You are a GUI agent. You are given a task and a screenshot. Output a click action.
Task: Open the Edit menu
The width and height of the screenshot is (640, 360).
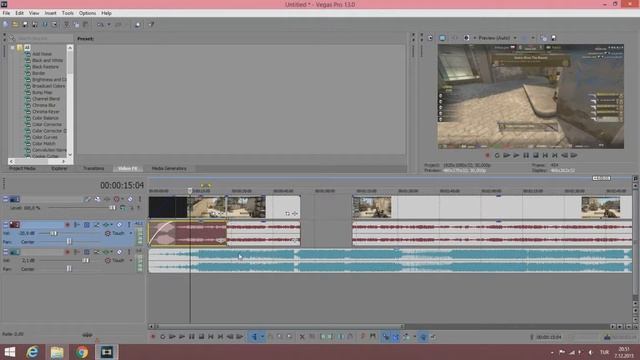tap(19, 13)
